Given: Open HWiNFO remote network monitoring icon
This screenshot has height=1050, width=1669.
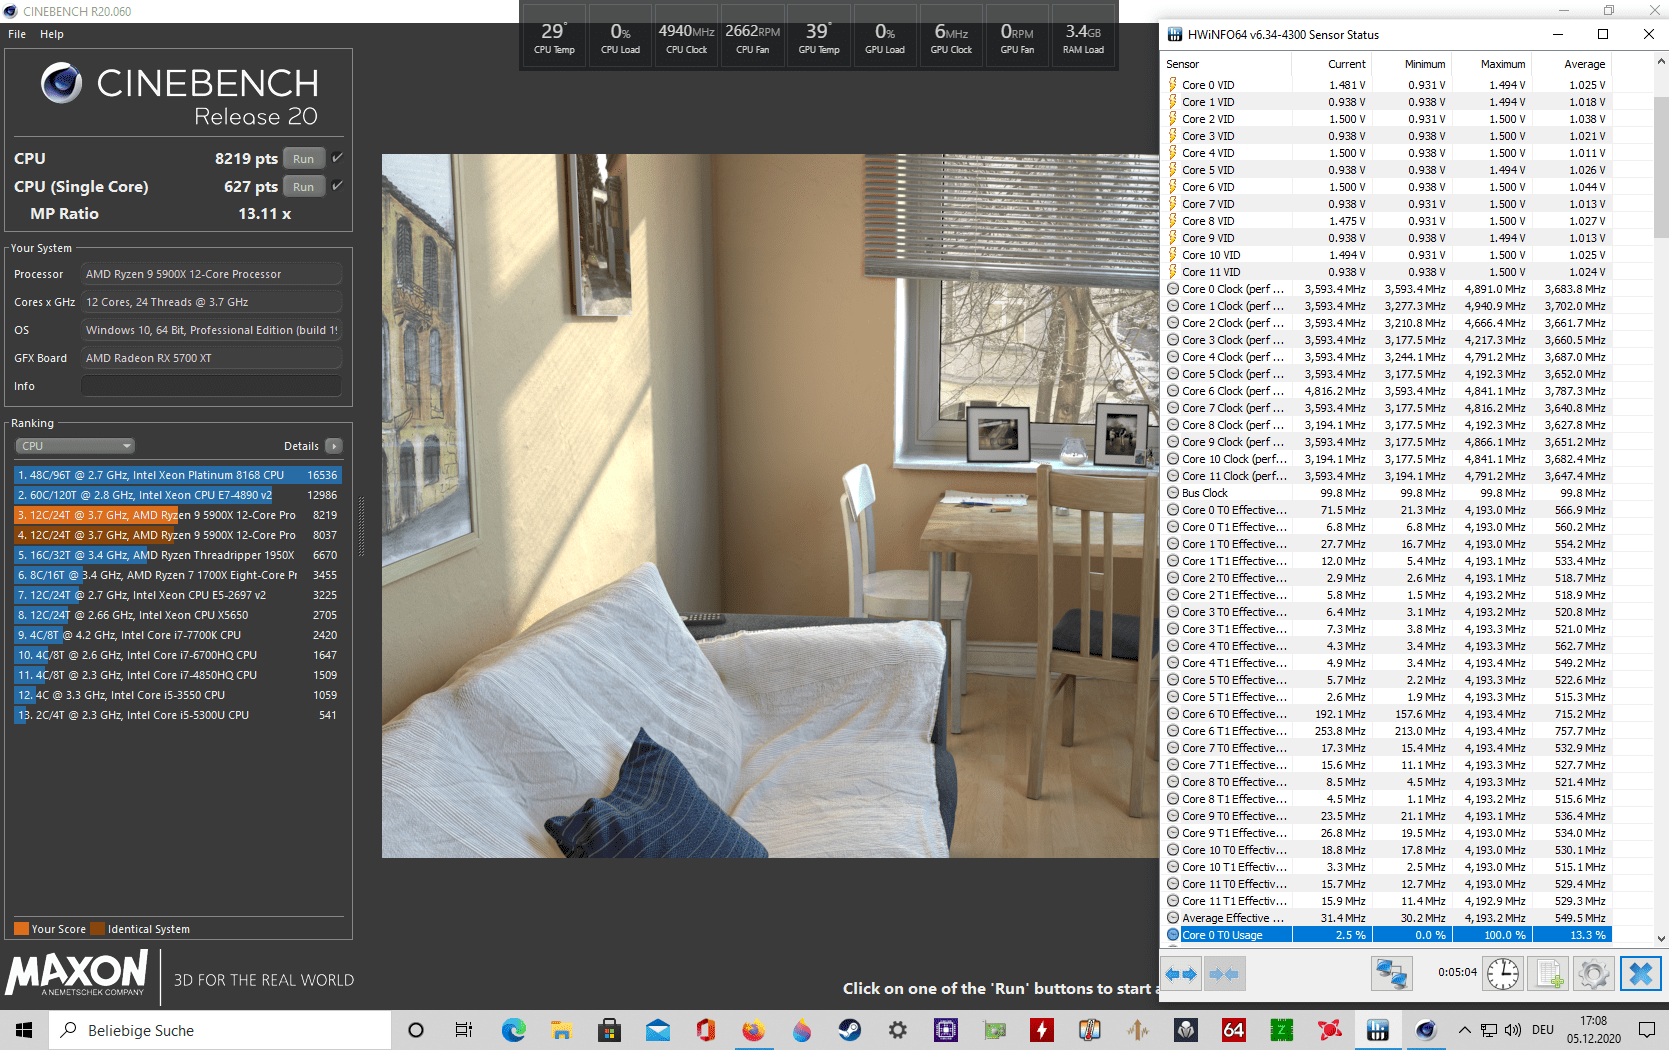Looking at the screenshot, I should (1391, 974).
